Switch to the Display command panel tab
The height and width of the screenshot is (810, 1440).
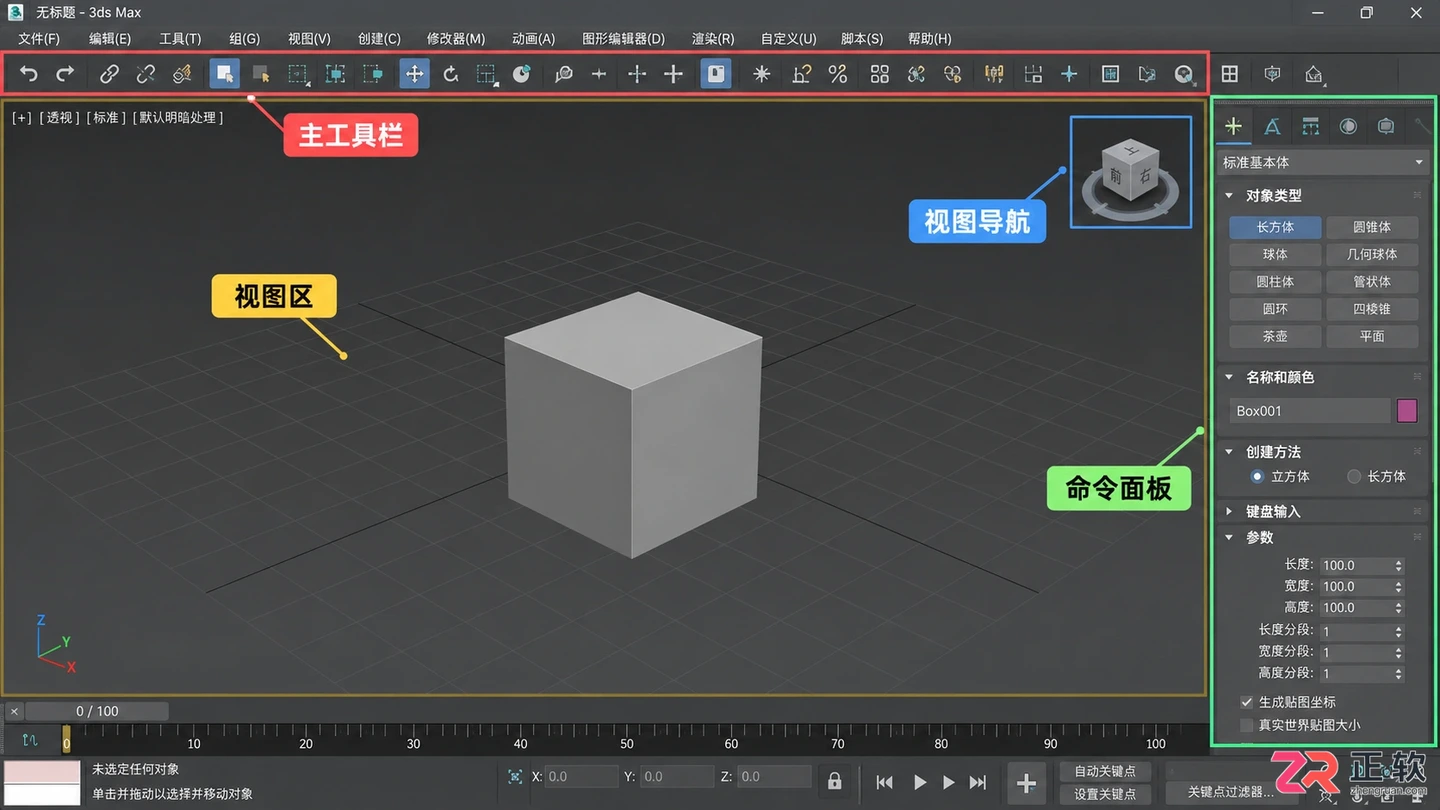(1386, 126)
